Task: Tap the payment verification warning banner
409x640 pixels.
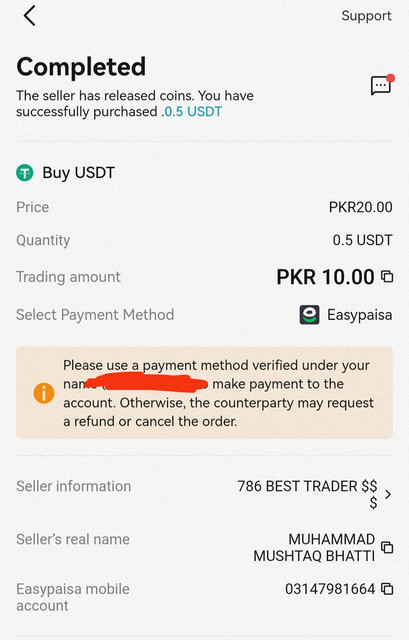Action: [x=204, y=393]
